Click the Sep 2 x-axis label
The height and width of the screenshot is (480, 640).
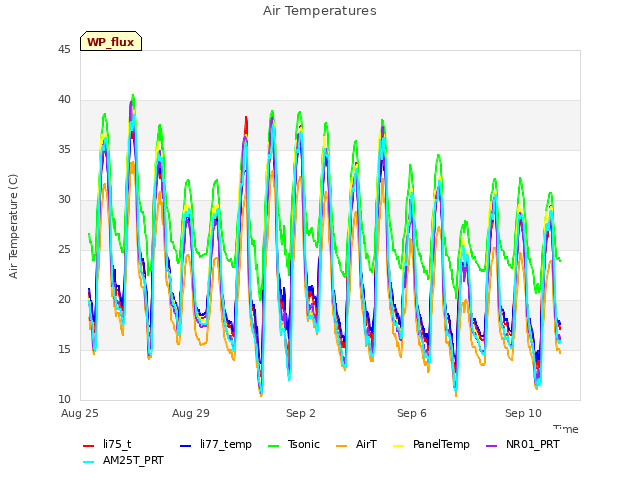301,413
